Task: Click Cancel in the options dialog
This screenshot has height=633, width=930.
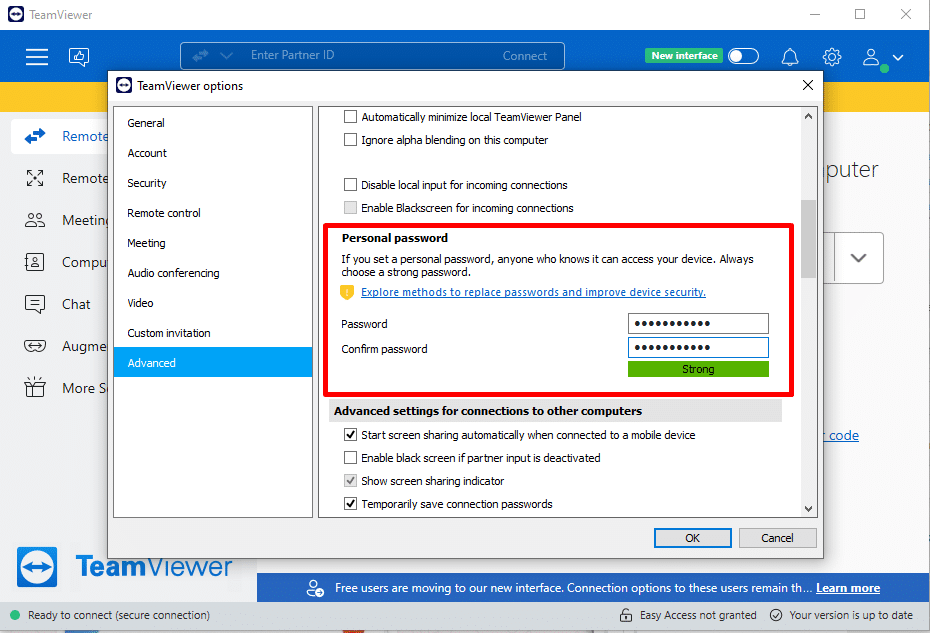Action: coord(777,538)
